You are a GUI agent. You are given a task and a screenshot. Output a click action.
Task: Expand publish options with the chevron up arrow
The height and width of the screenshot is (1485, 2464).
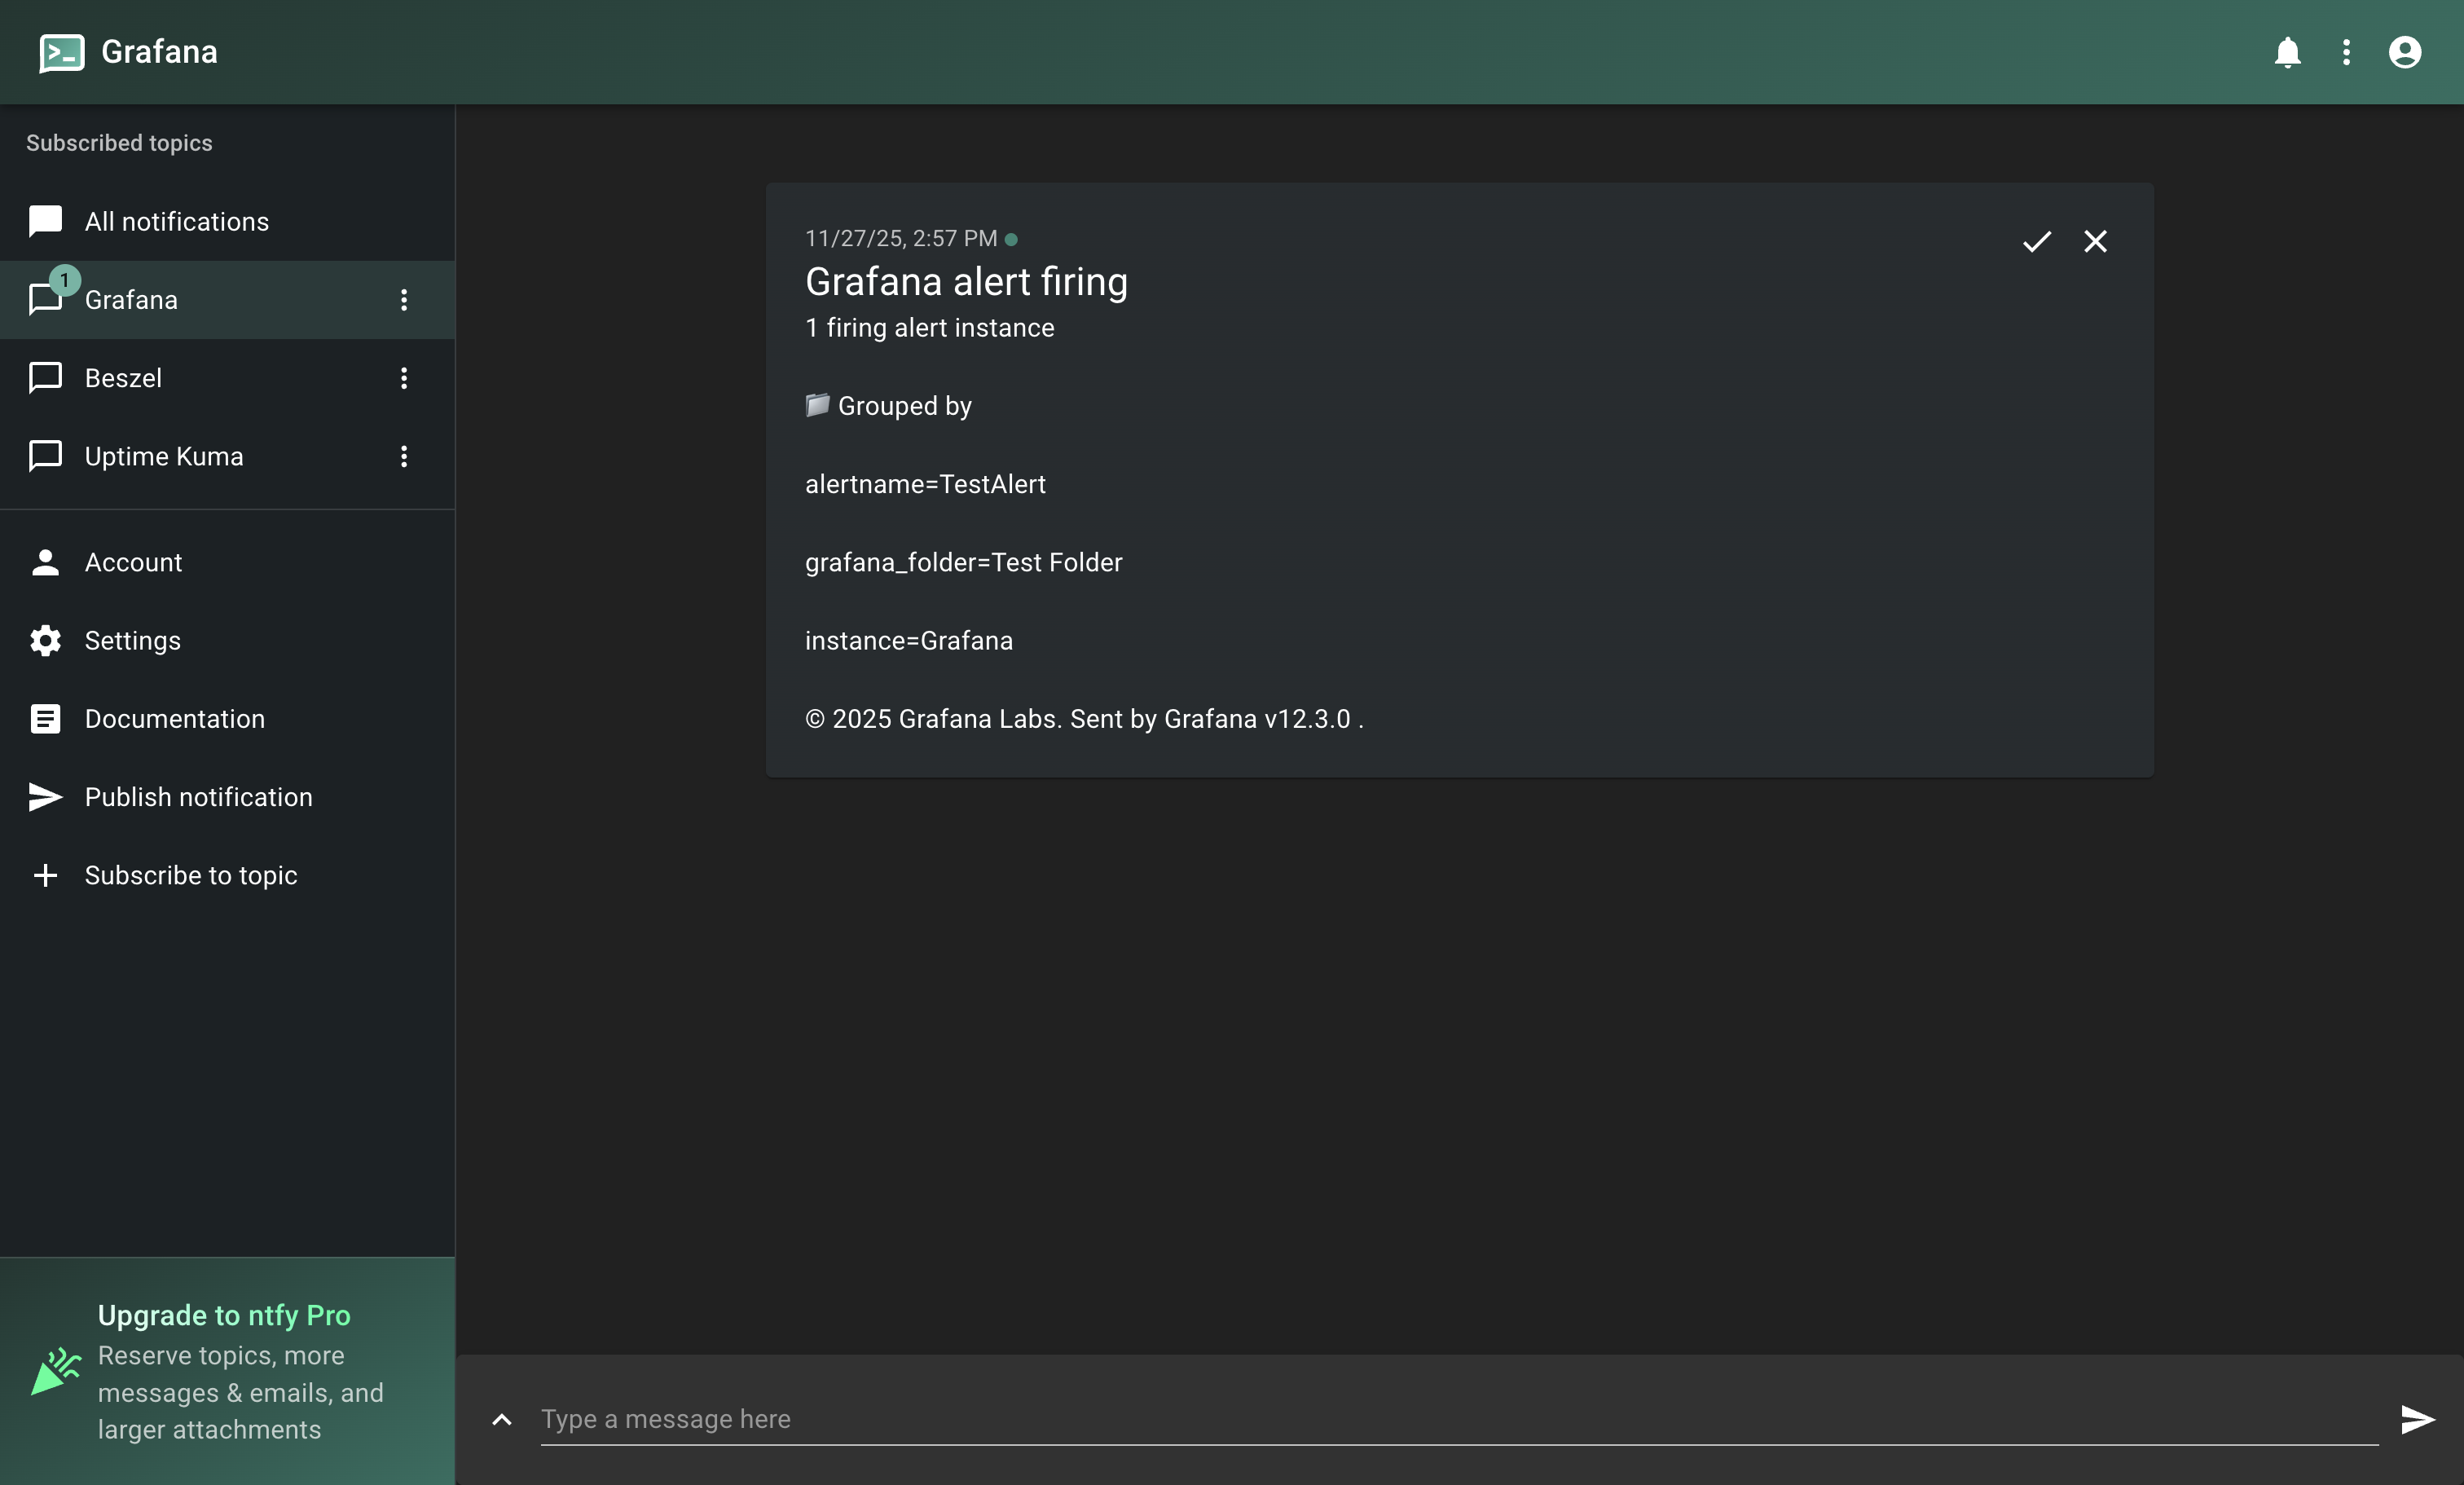(502, 1419)
